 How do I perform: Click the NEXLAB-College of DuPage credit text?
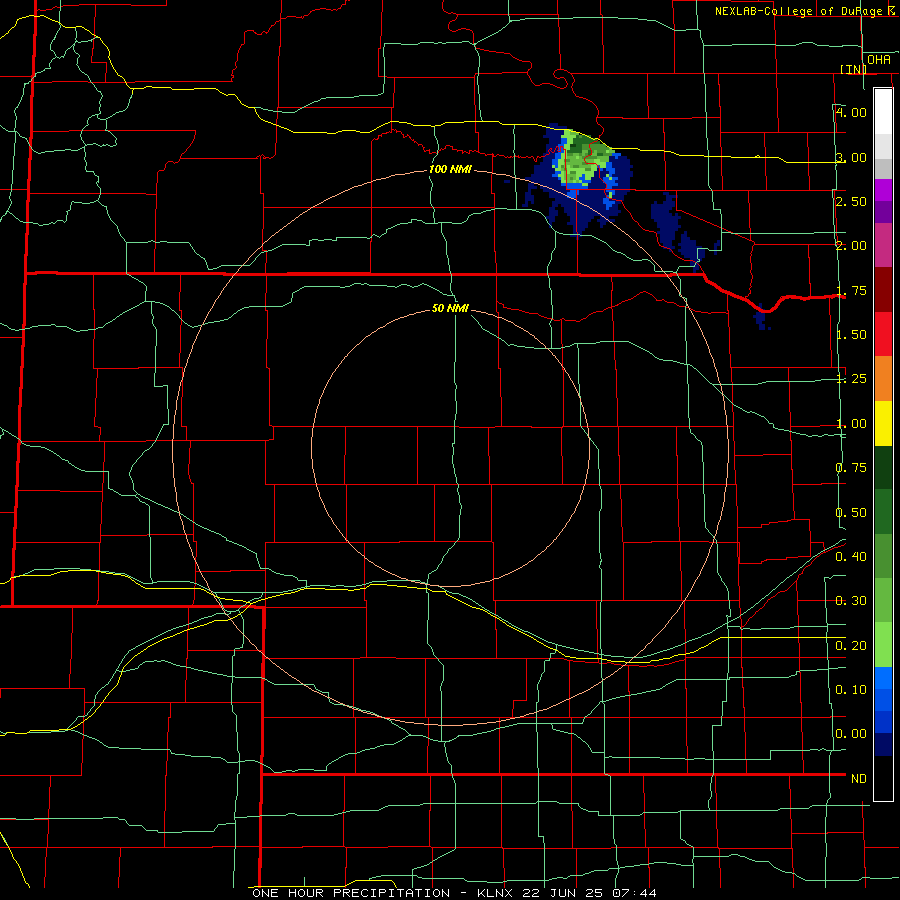point(807,11)
